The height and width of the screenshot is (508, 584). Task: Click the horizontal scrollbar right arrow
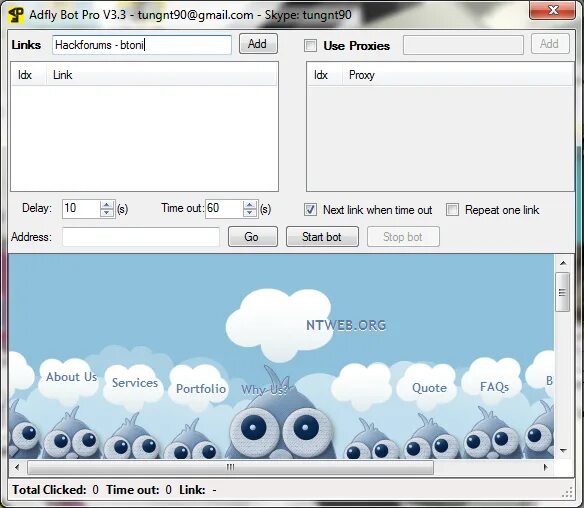pyautogui.click(x=546, y=467)
